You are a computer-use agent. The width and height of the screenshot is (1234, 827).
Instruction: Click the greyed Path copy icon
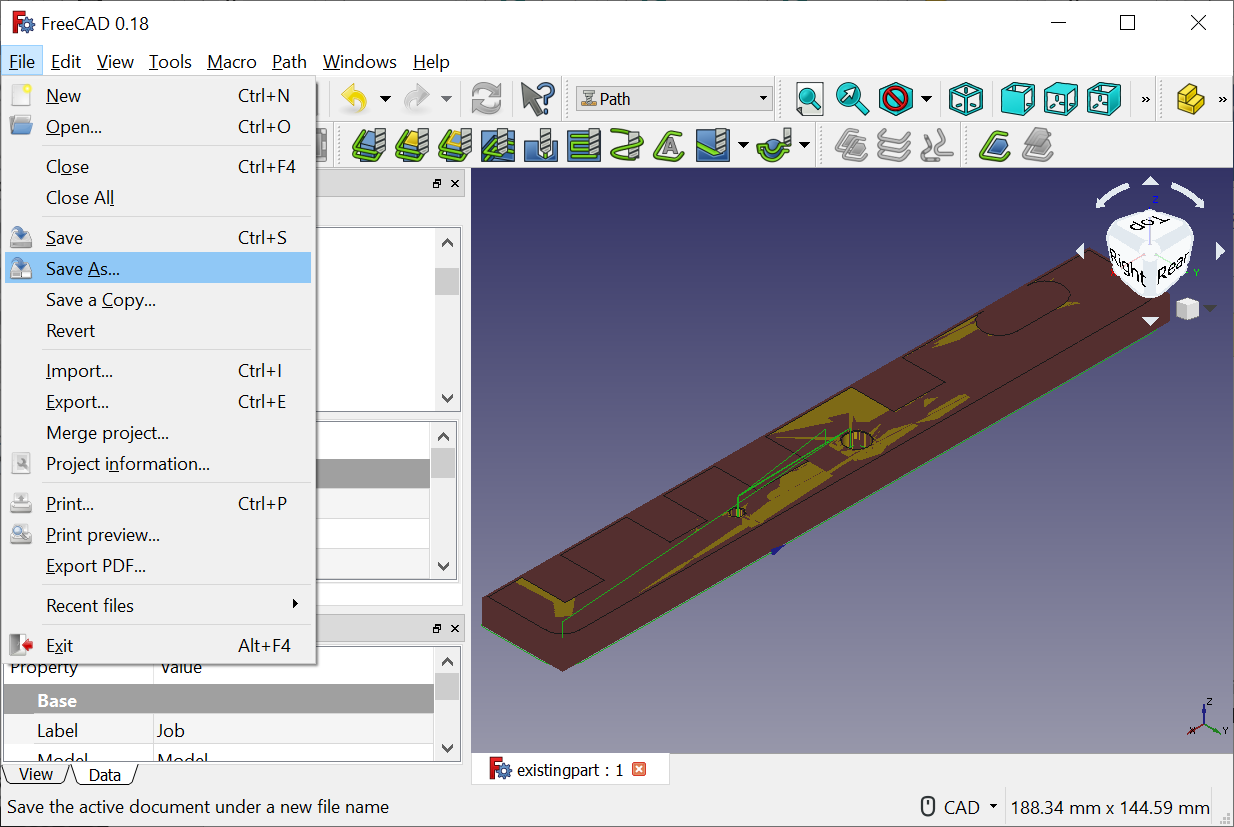(851, 145)
